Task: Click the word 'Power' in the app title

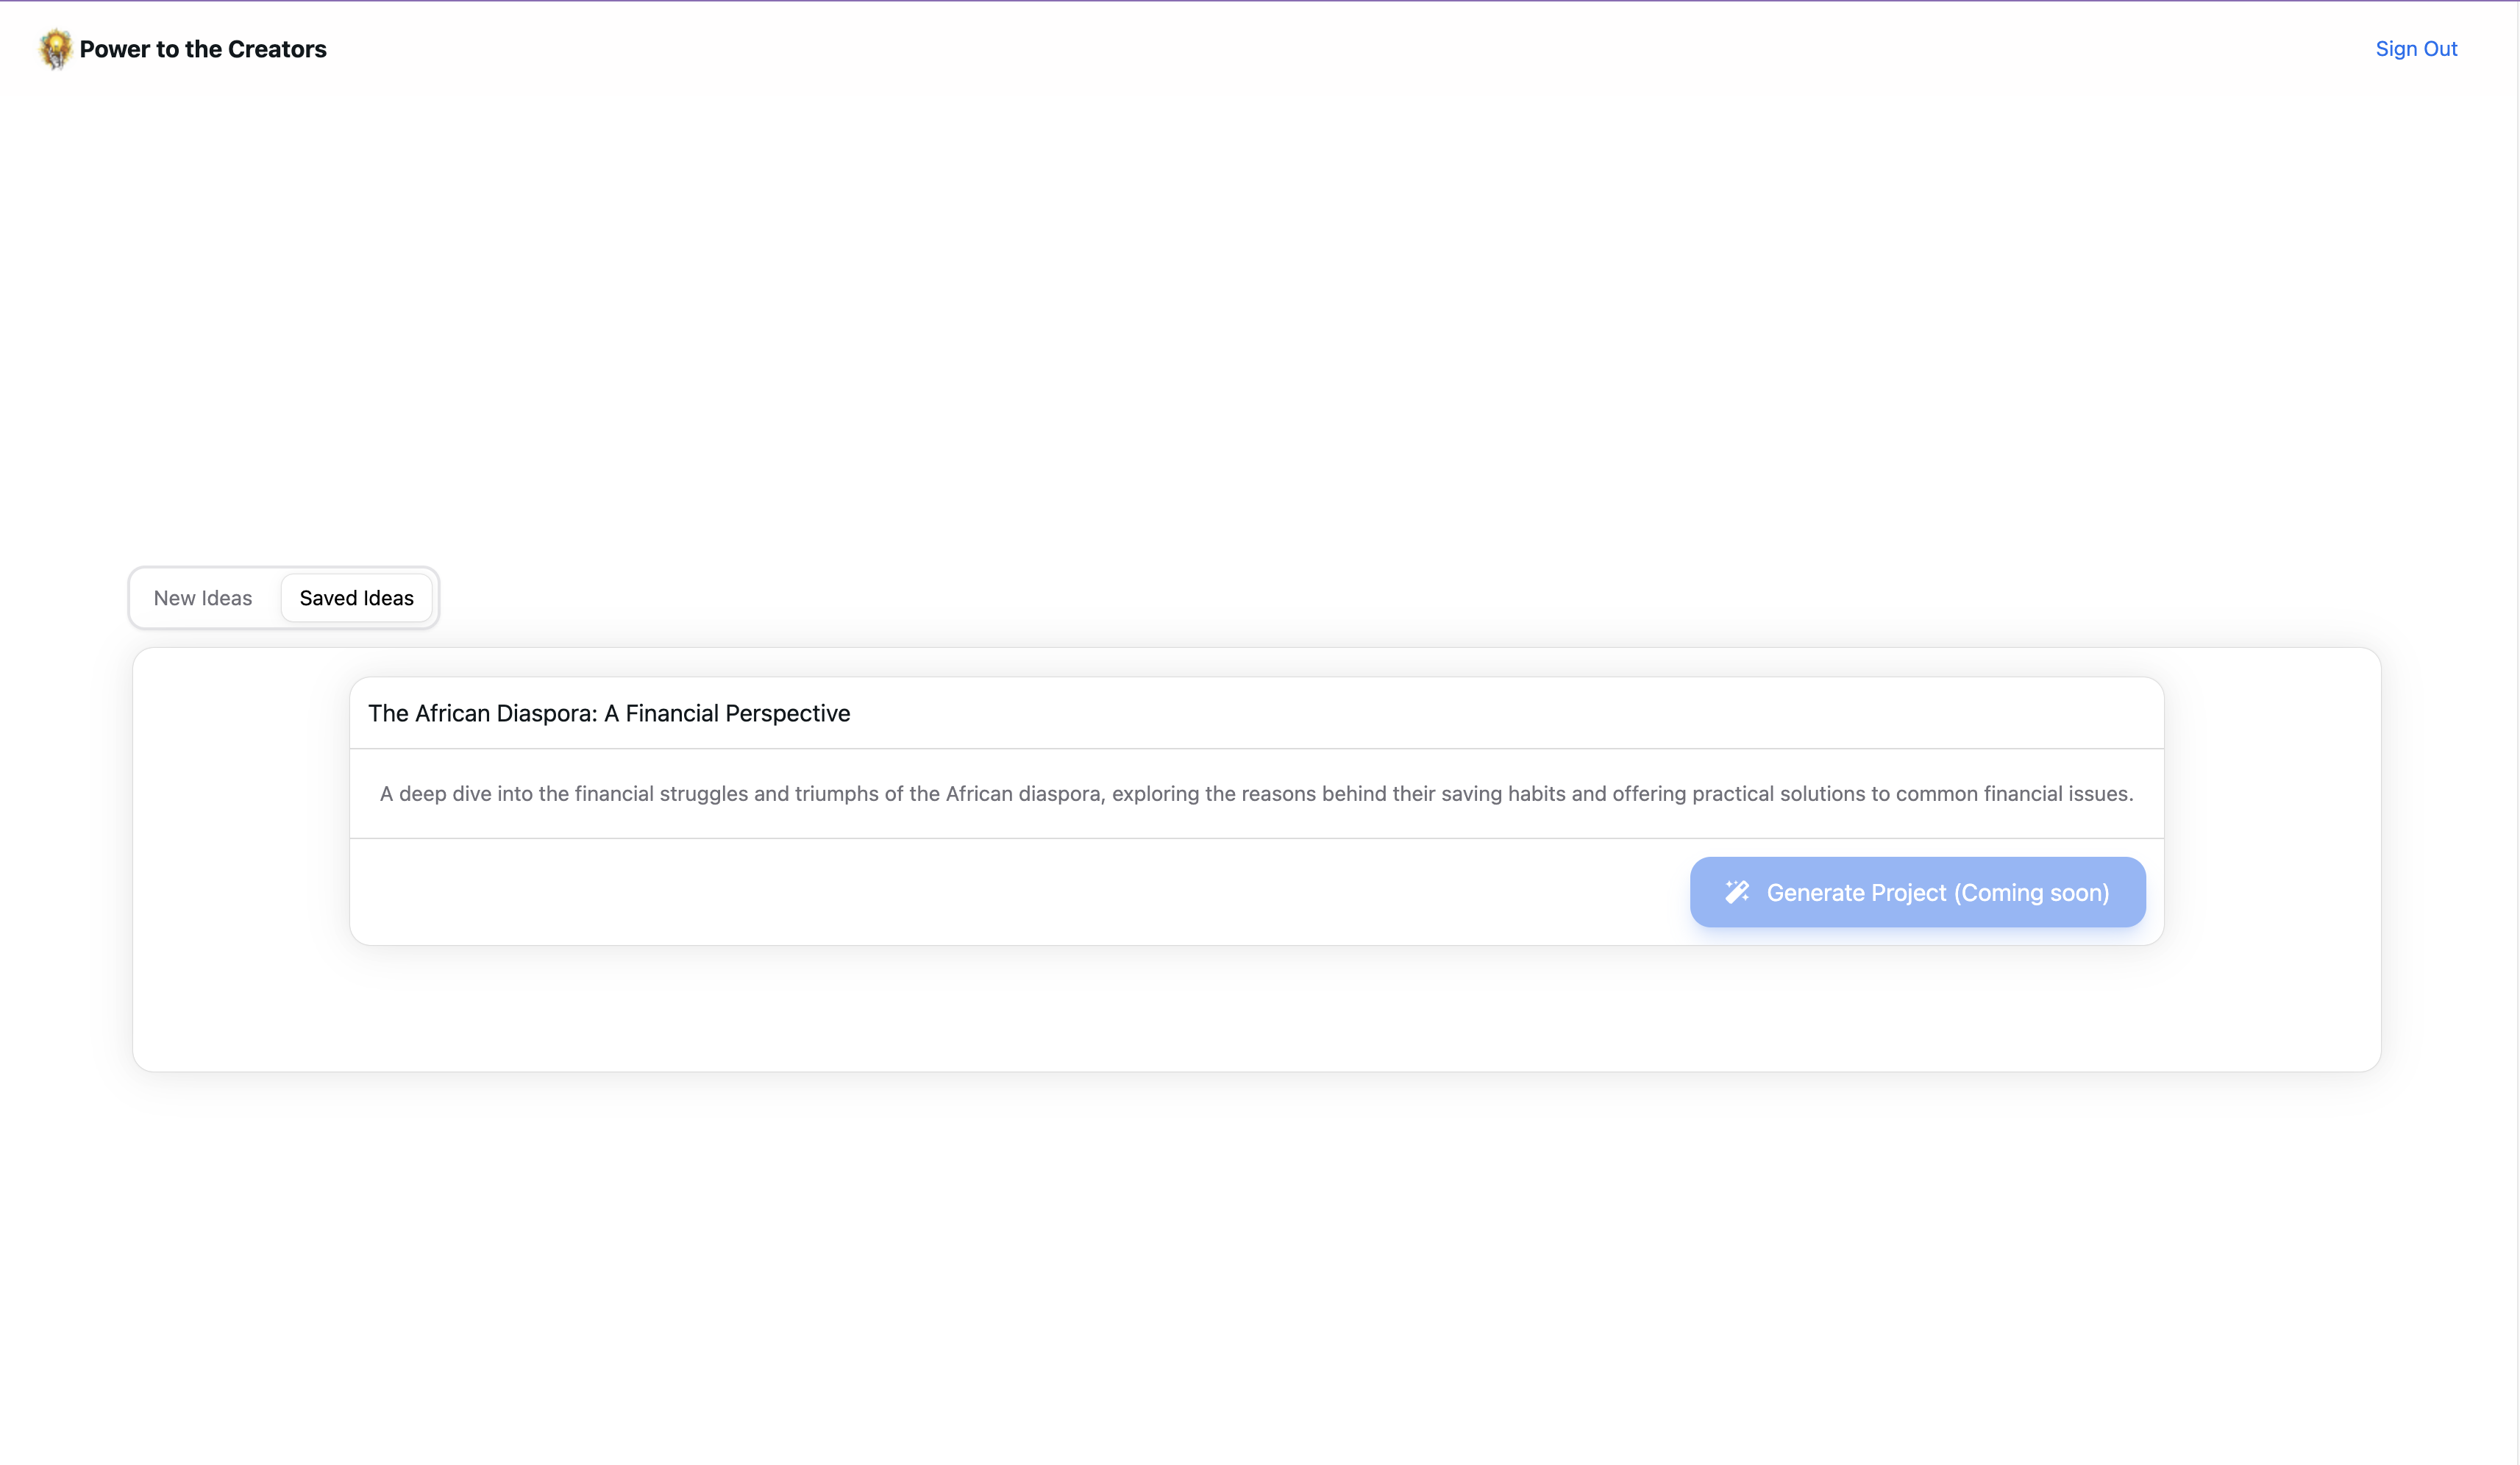Action: coord(114,49)
